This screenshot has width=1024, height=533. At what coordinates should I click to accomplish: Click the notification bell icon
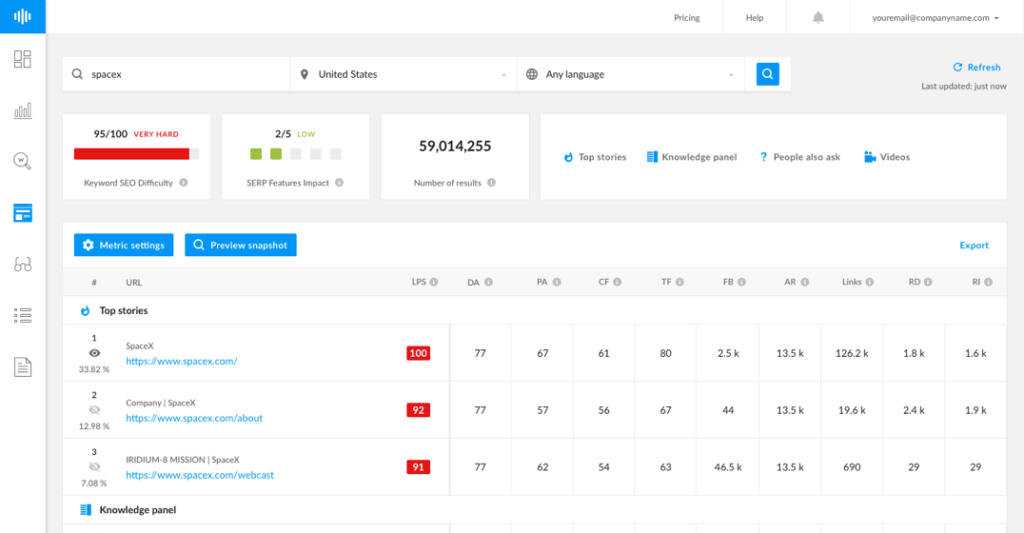818,18
